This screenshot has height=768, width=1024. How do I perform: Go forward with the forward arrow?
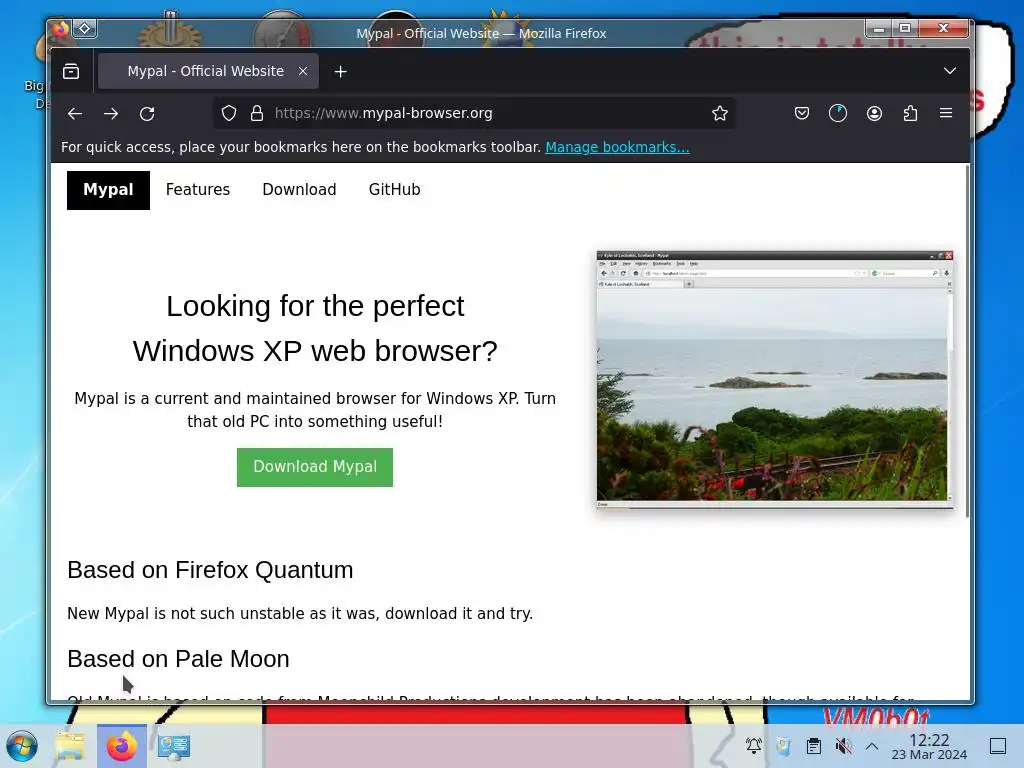[x=111, y=114]
